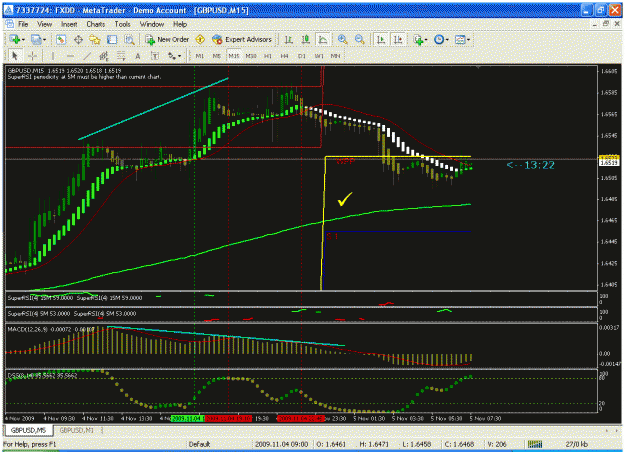Select the Crosshair tool
Screen dimensions: 625x452
click(32, 56)
